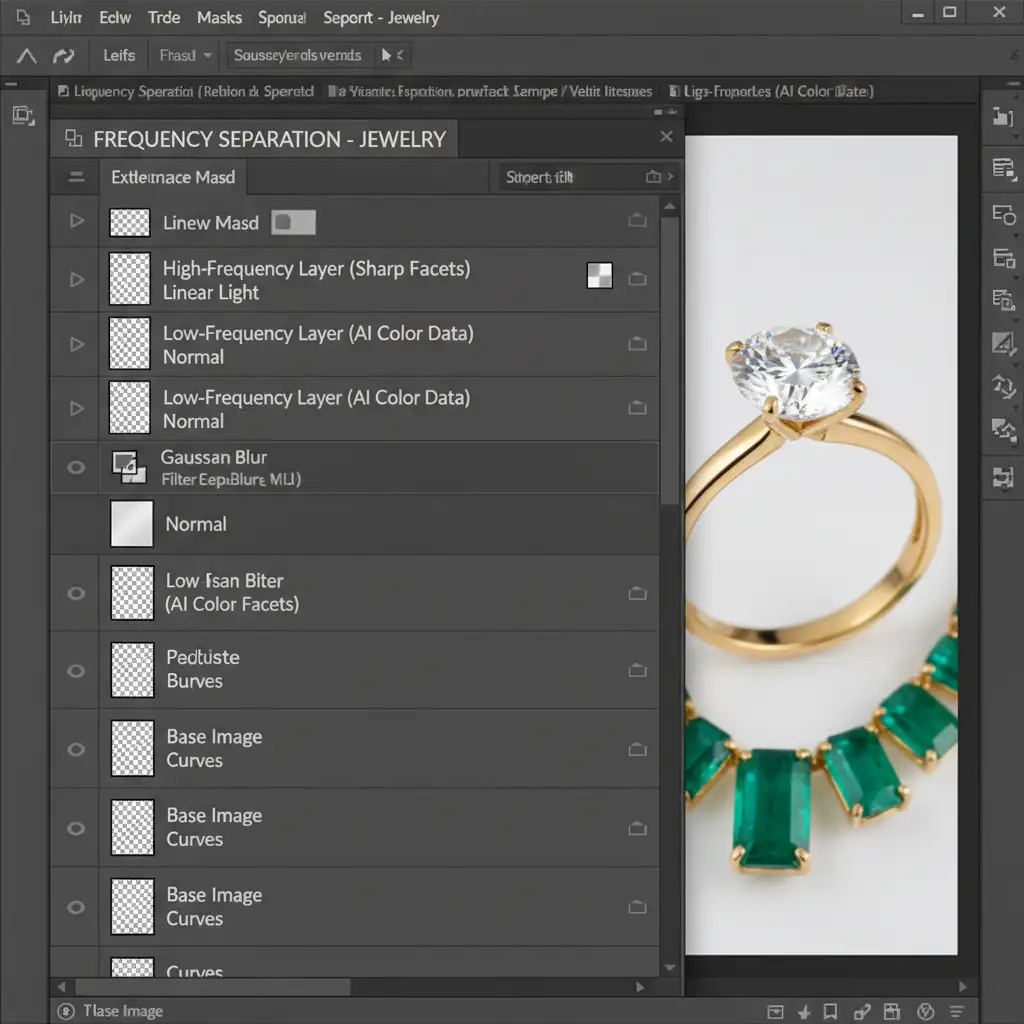Click the bottom icon in the right sidebar
The height and width of the screenshot is (1024, 1024).
click(1002, 477)
